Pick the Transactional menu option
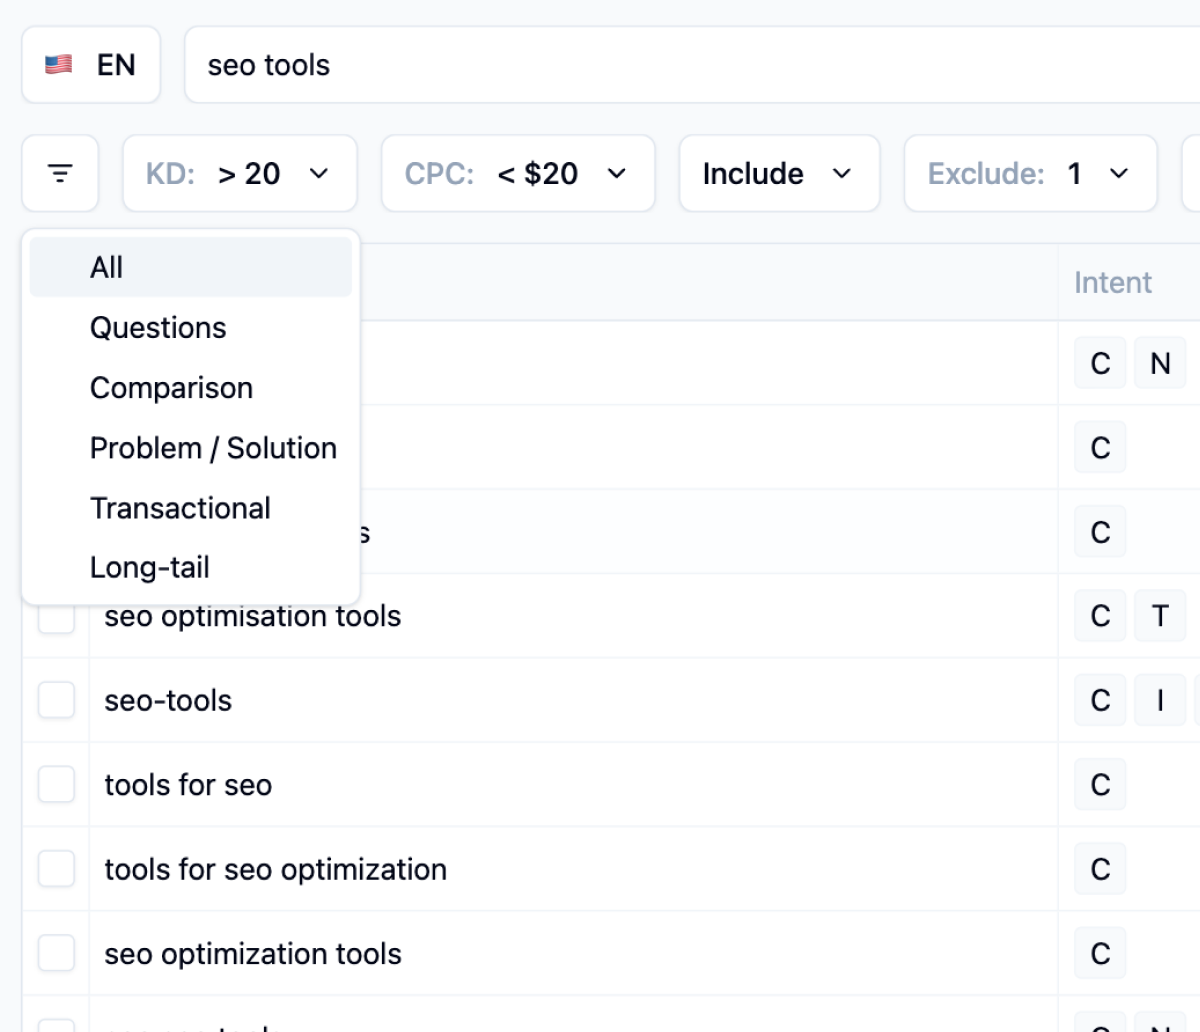 click(x=180, y=508)
